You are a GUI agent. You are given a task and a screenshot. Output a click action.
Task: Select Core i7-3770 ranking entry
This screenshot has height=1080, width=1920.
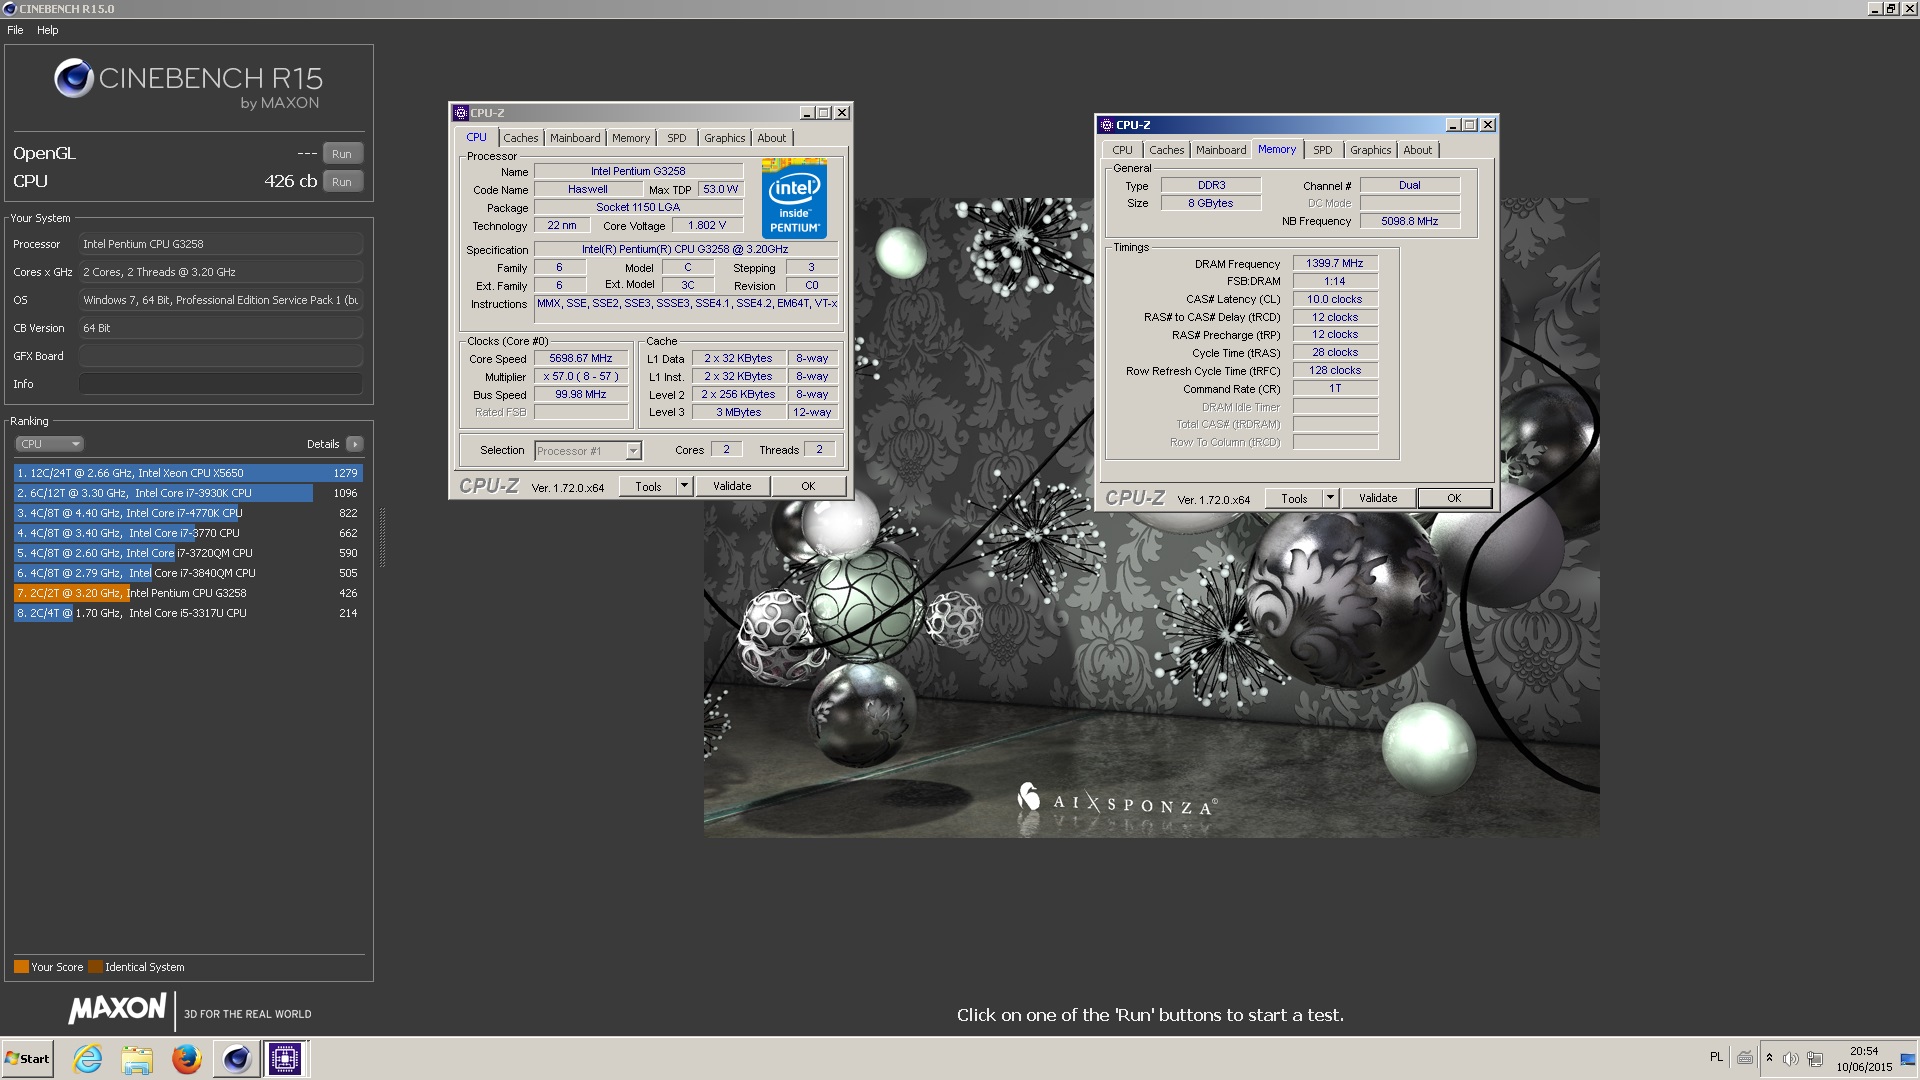188,533
